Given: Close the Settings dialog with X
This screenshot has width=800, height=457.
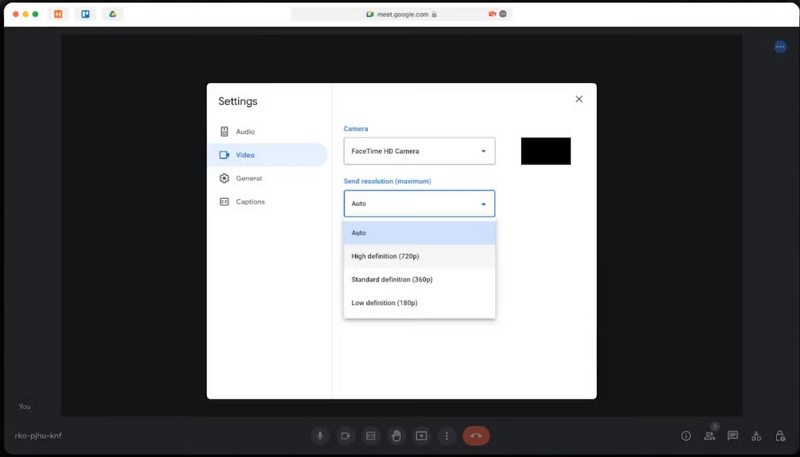Looking at the screenshot, I should [579, 99].
